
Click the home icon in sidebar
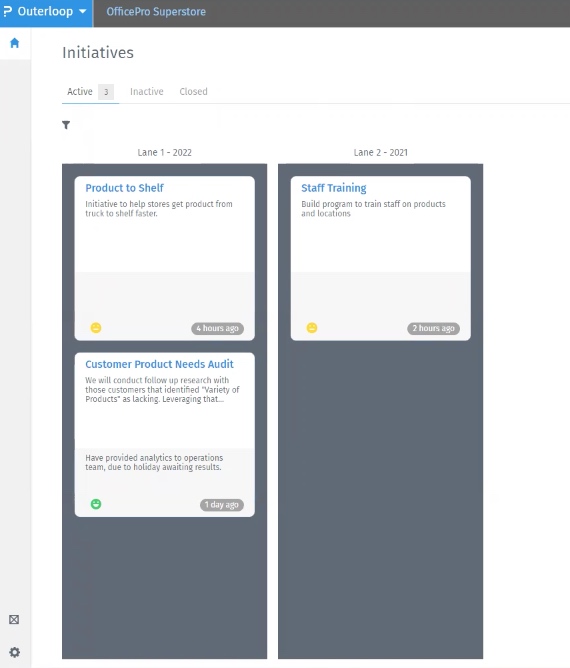coord(14,43)
